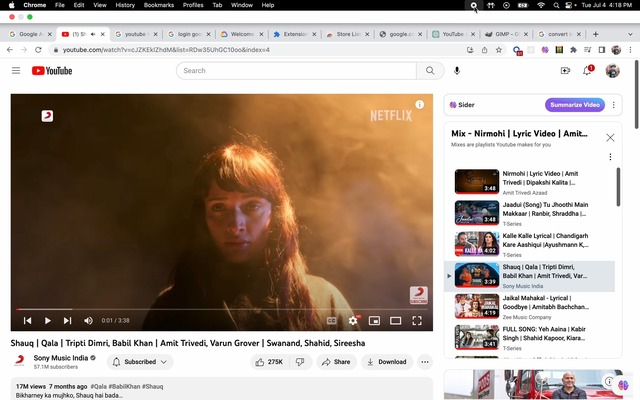This screenshot has height=400, width=640.
Task: Open Sony Music India channel link
Action: point(61,358)
